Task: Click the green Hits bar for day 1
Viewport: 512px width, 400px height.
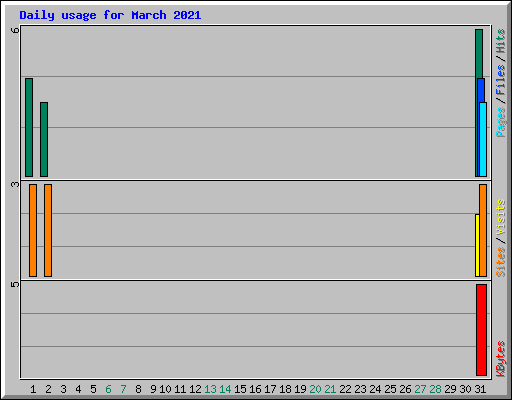Action: click(x=29, y=127)
